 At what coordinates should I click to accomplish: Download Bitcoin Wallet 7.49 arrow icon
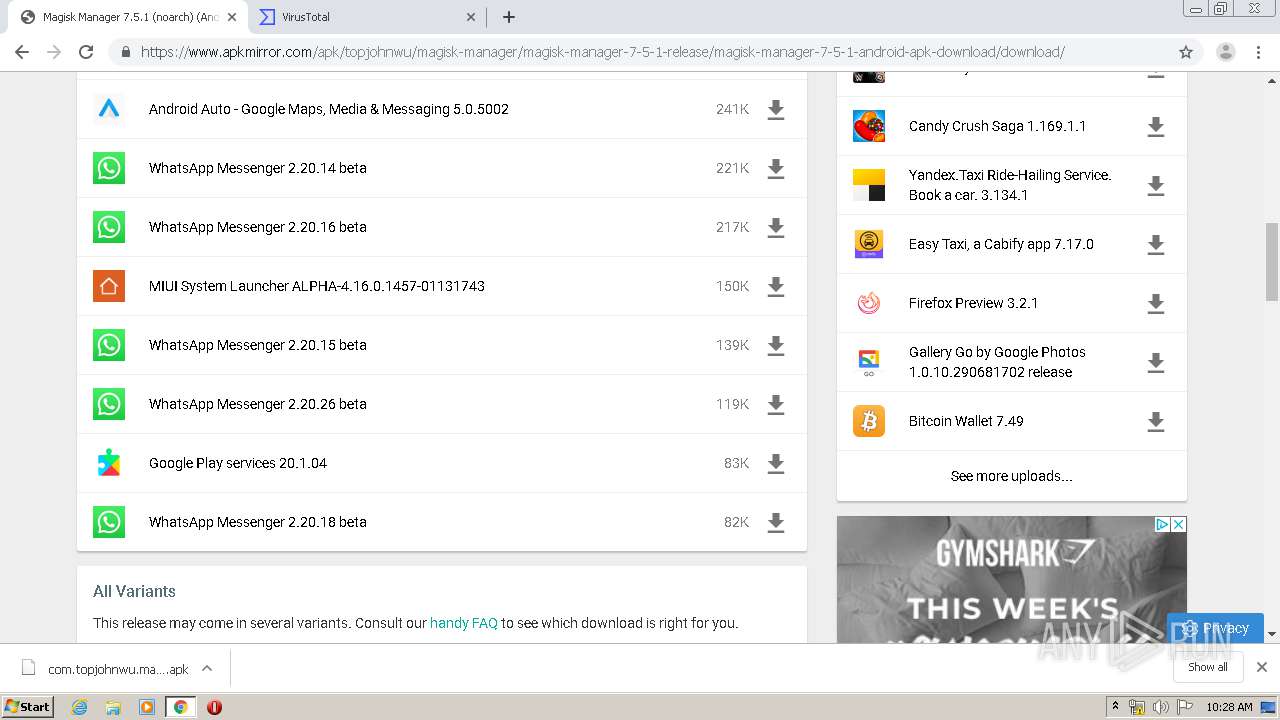point(1155,422)
